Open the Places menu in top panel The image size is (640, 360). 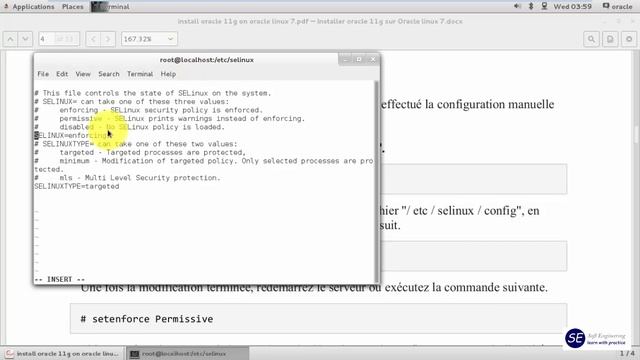[x=73, y=7]
